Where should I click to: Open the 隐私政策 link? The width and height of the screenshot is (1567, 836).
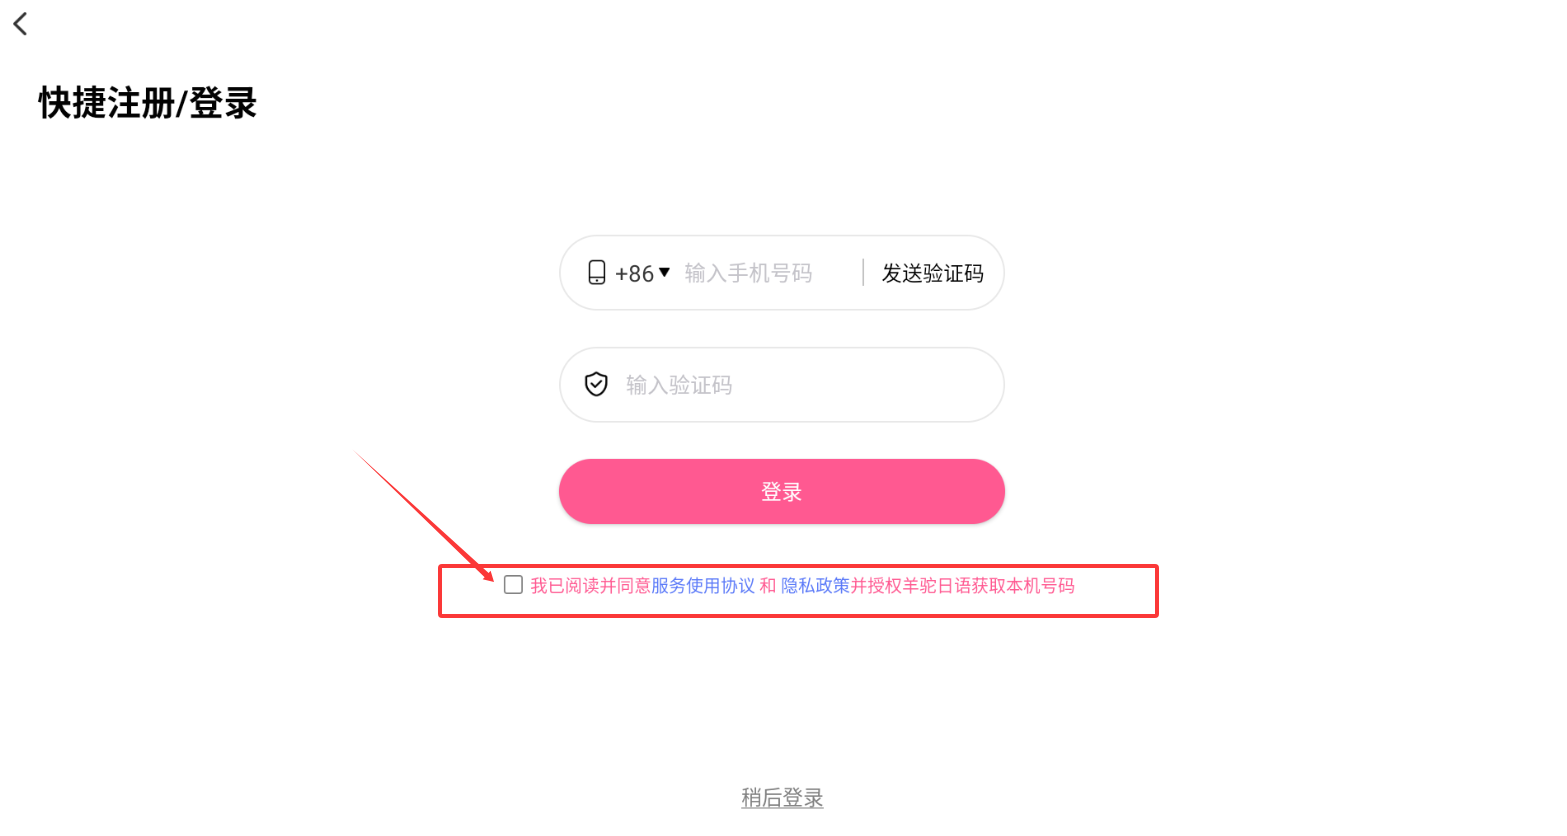815,586
